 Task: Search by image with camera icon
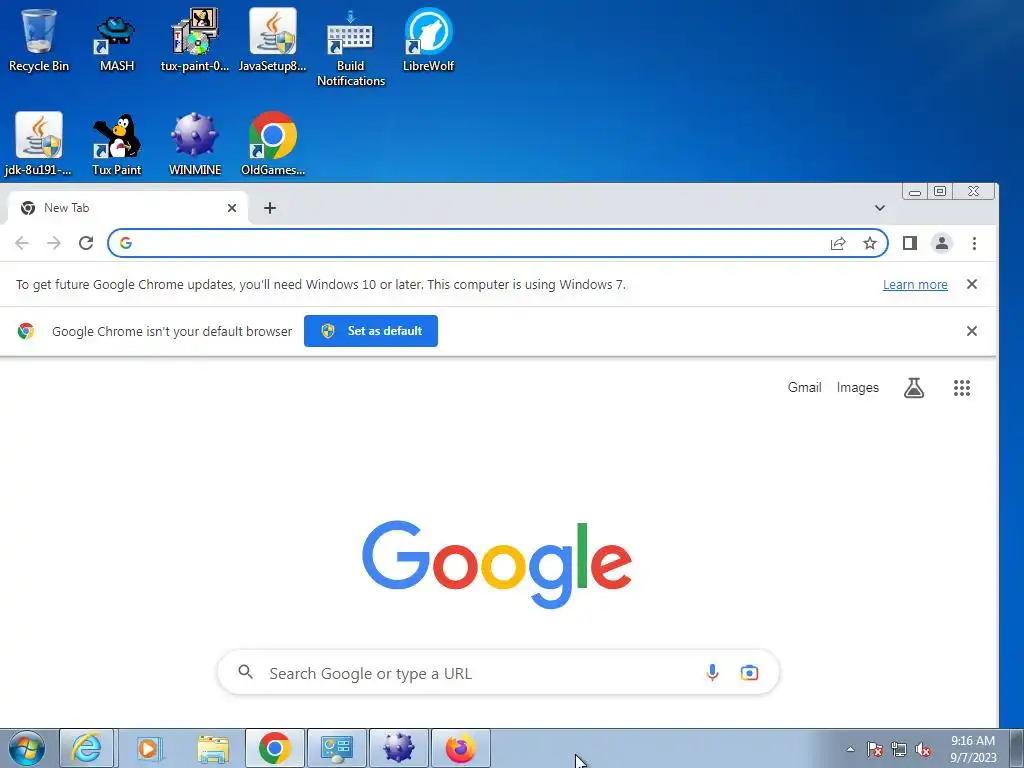(749, 673)
